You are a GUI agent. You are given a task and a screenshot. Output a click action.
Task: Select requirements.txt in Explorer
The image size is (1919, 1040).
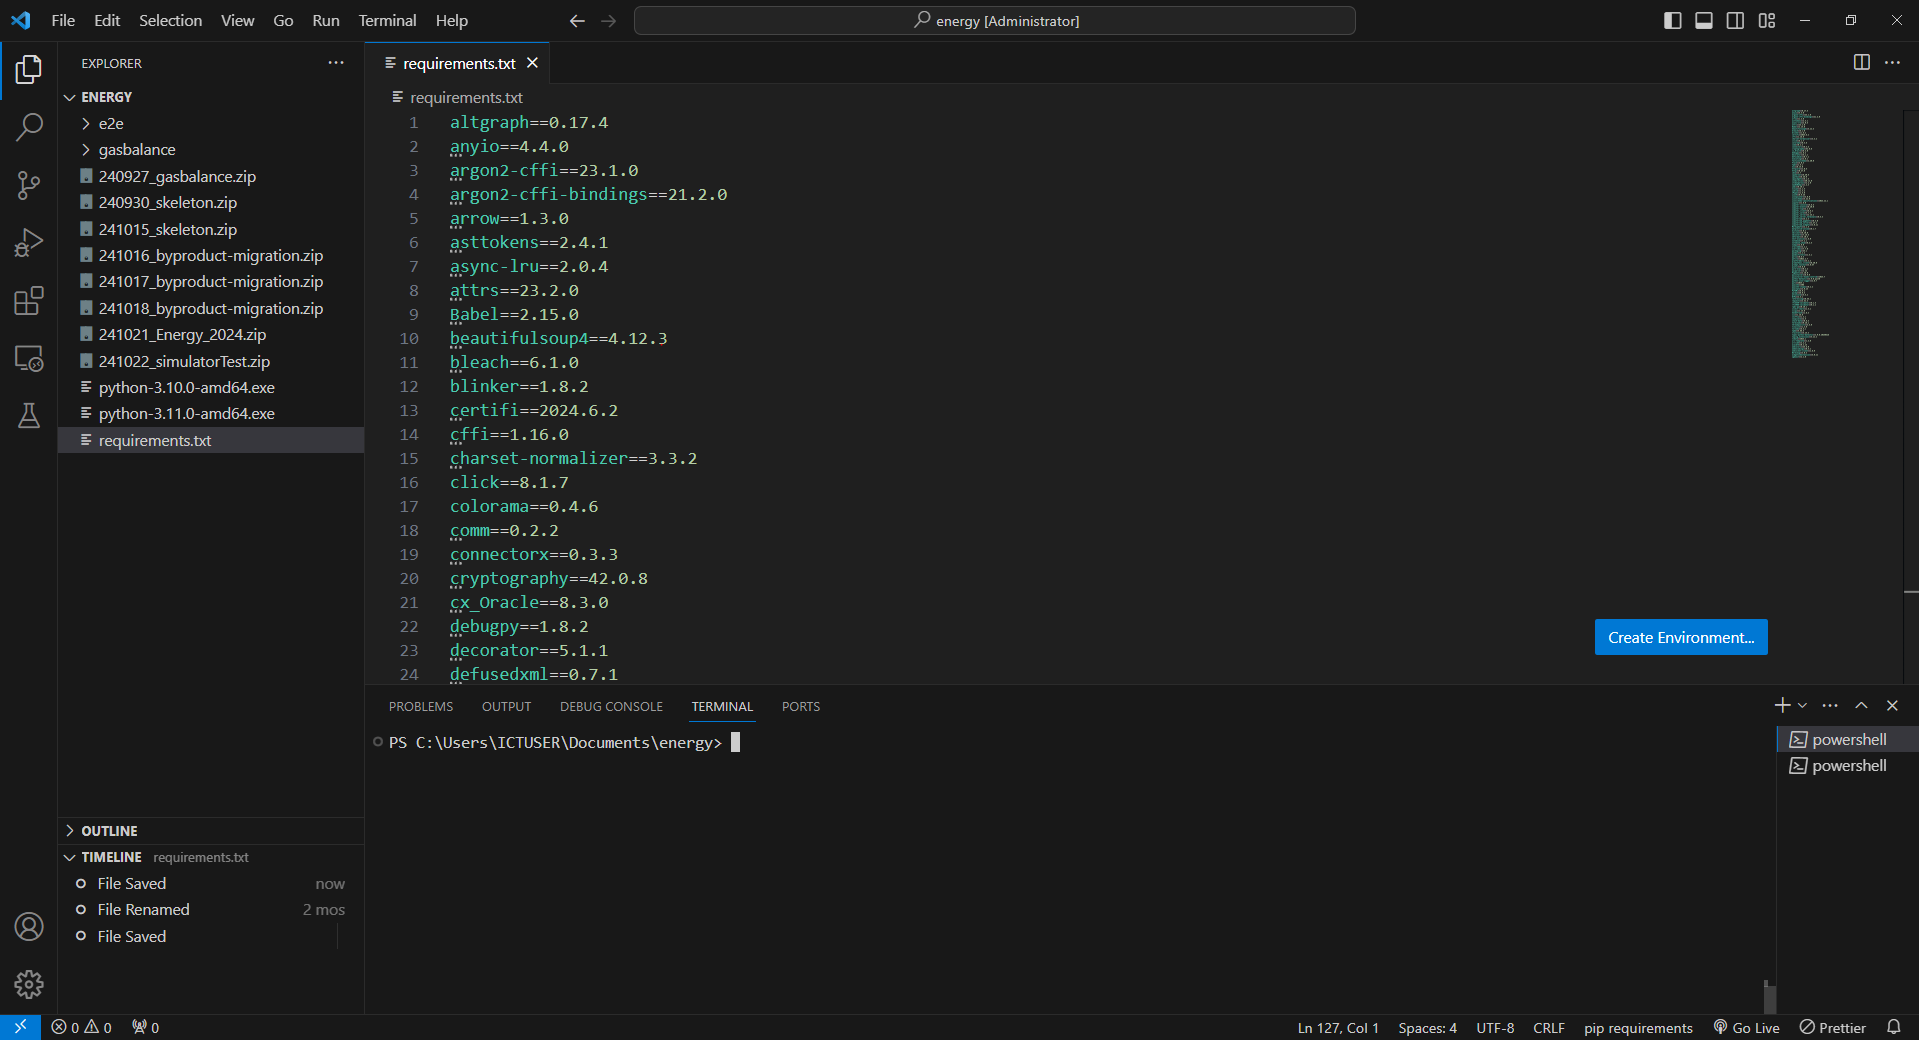(x=210, y=440)
